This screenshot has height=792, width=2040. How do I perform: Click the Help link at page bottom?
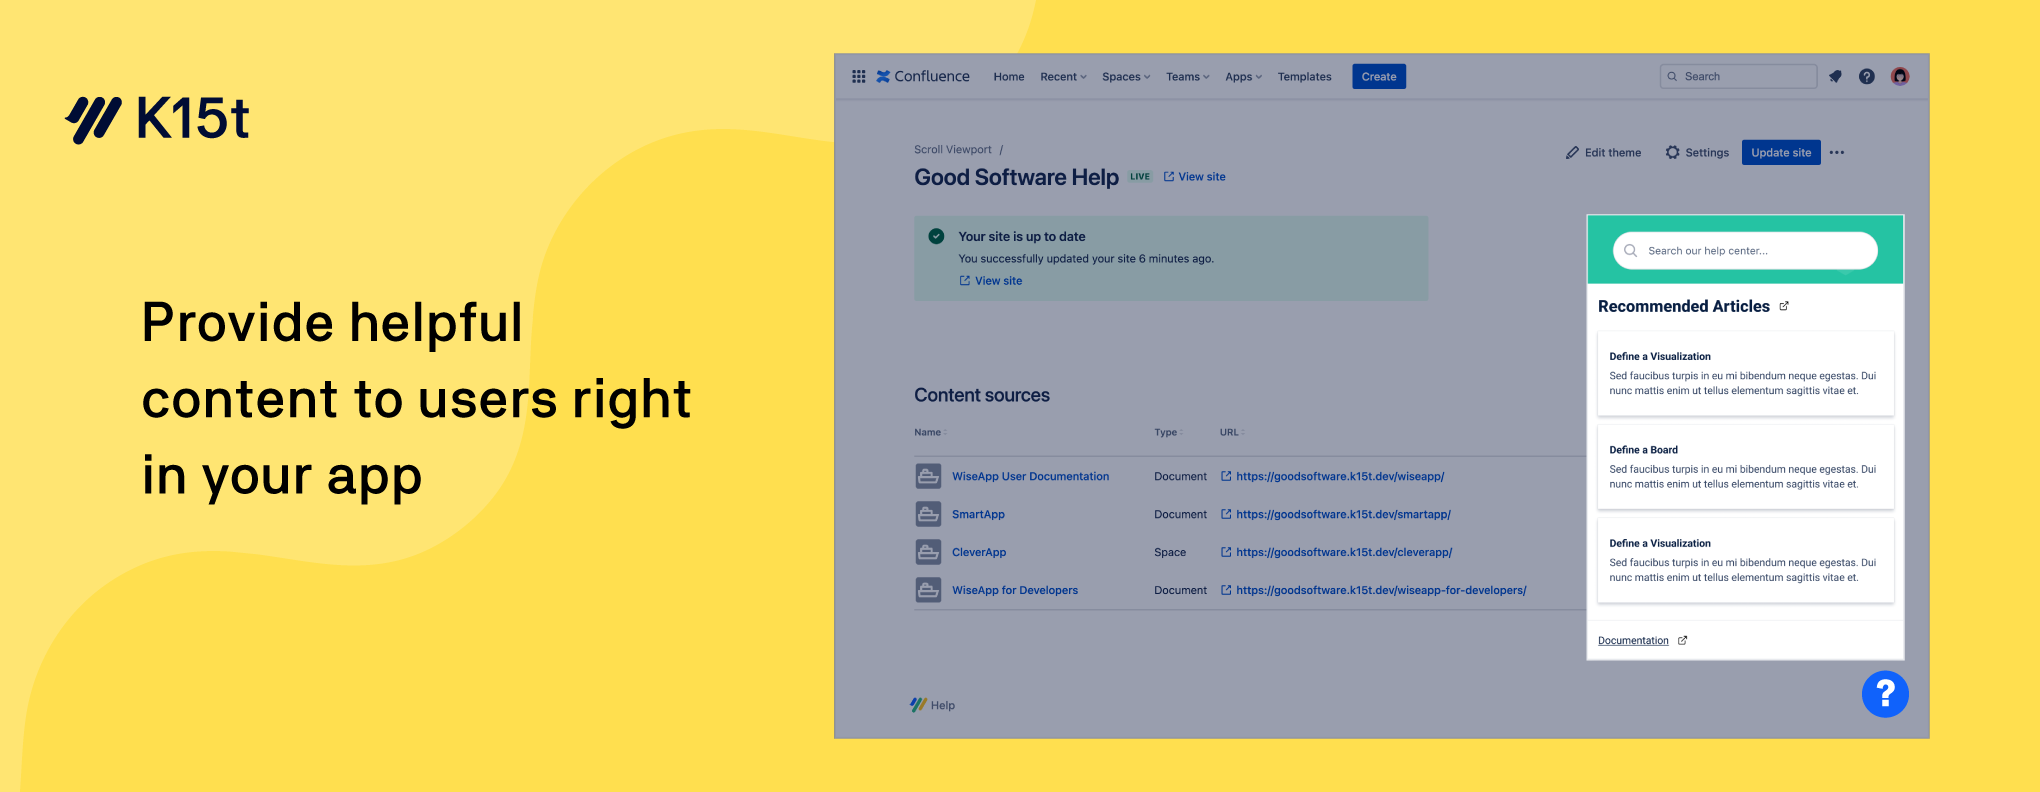pyautogui.click(x=943, y=706)
